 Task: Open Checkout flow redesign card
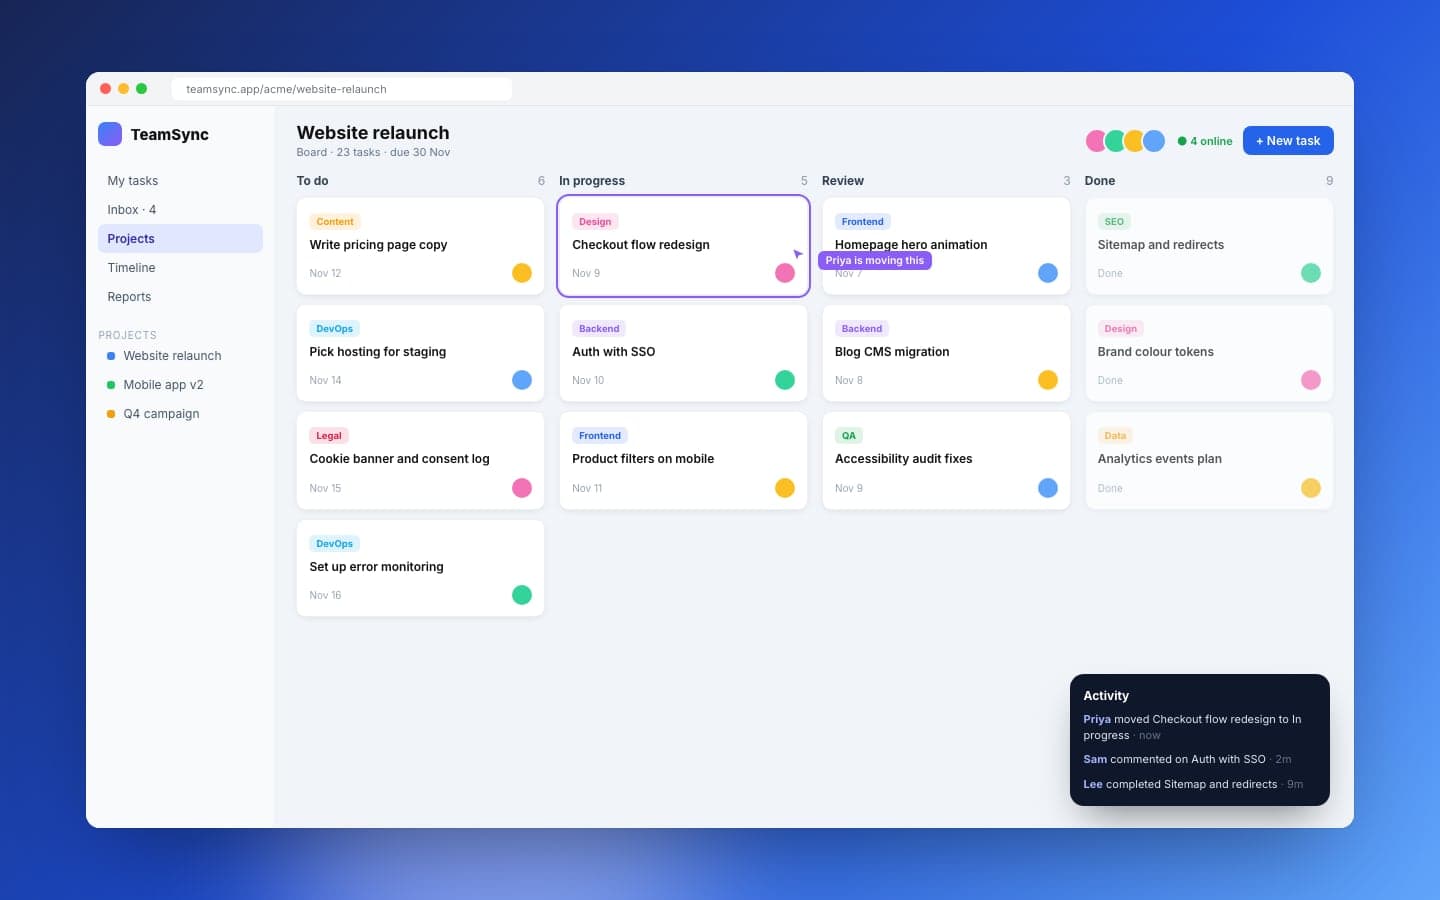tap(683, 246)
